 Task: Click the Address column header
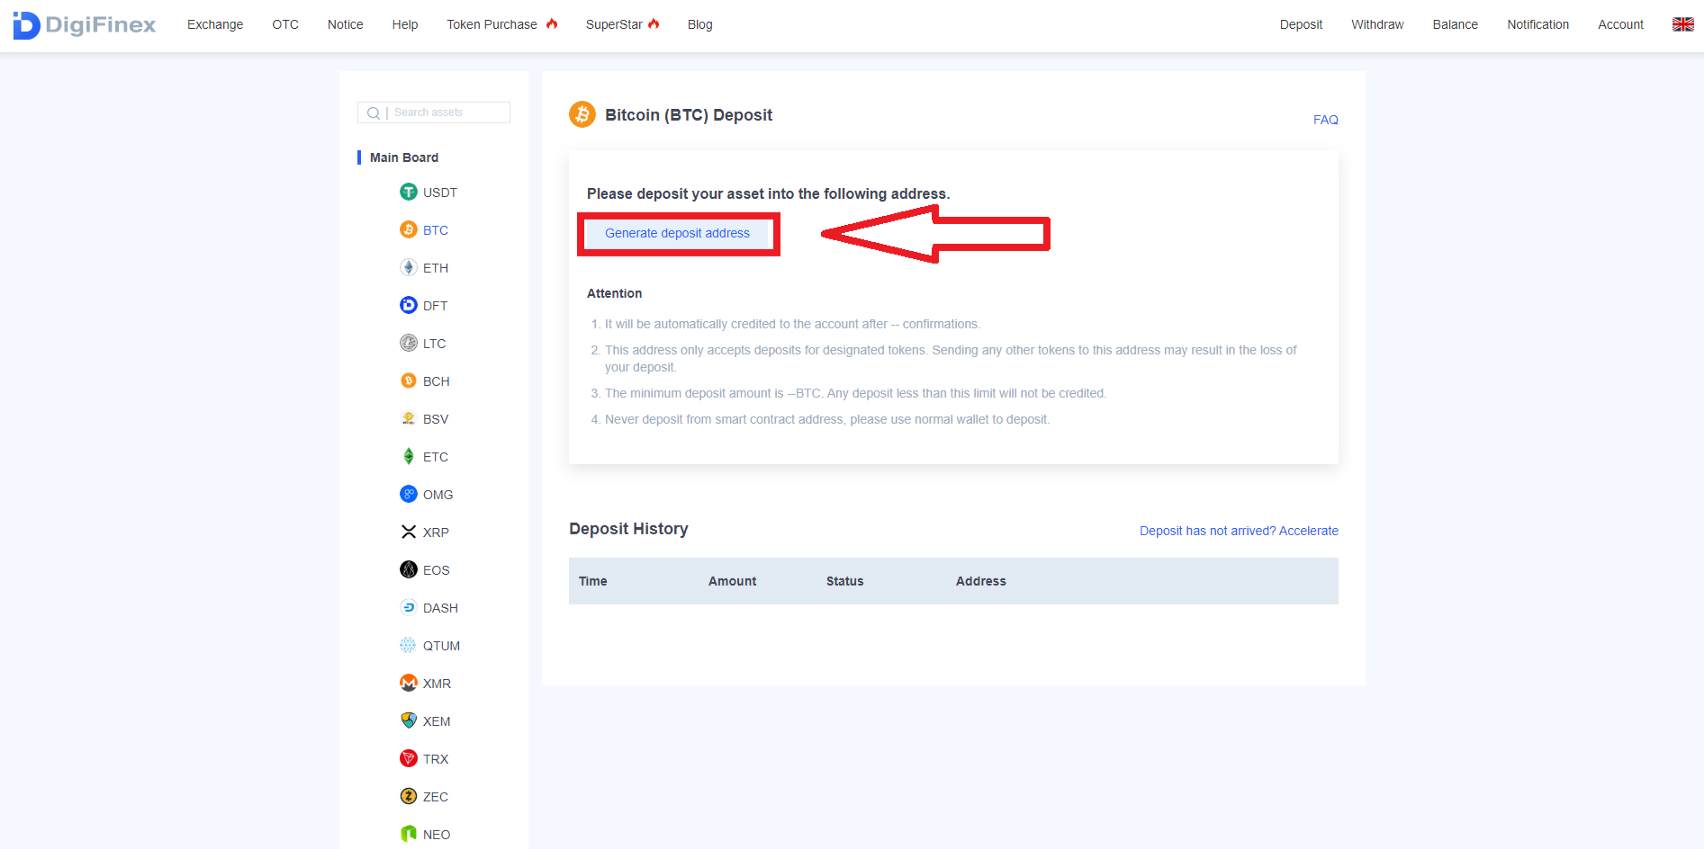(981, 581)
